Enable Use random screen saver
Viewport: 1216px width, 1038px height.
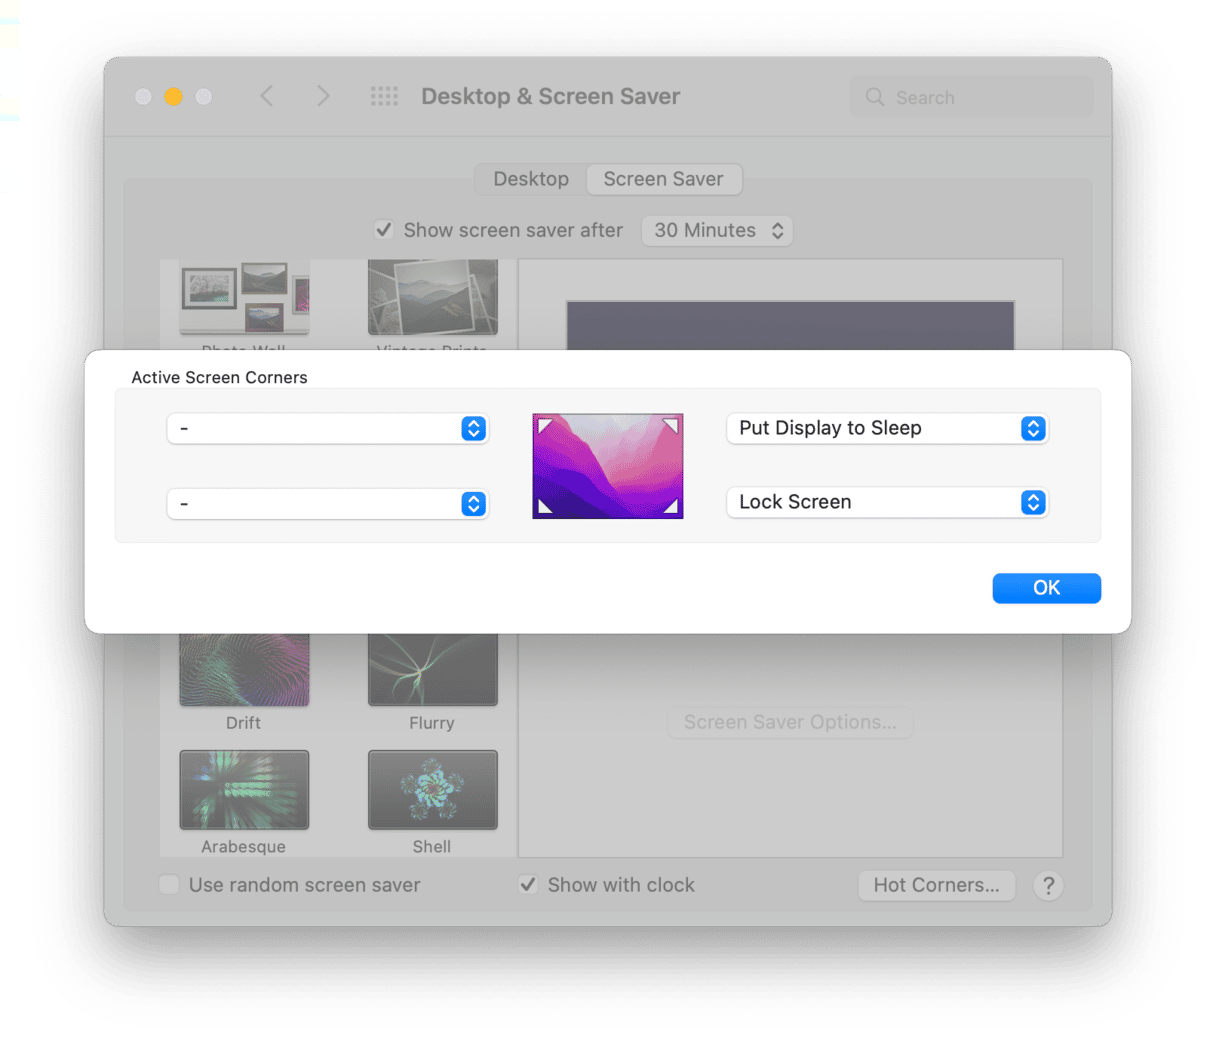coord(170,885)
